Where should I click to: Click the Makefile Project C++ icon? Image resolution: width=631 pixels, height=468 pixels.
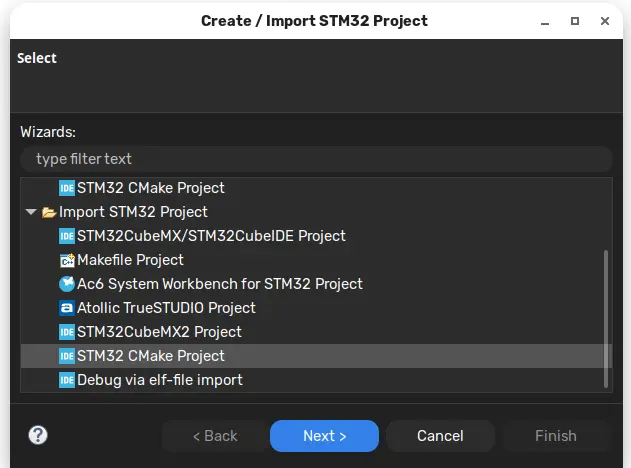[x=67, y=260]
